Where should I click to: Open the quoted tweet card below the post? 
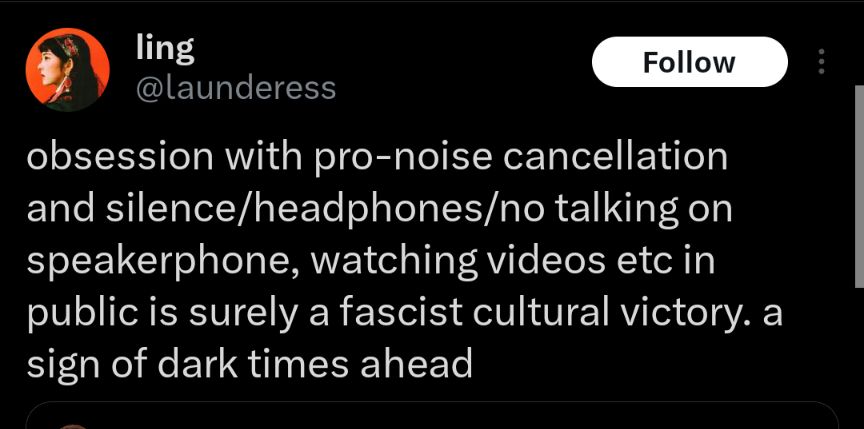pos(433,415)
